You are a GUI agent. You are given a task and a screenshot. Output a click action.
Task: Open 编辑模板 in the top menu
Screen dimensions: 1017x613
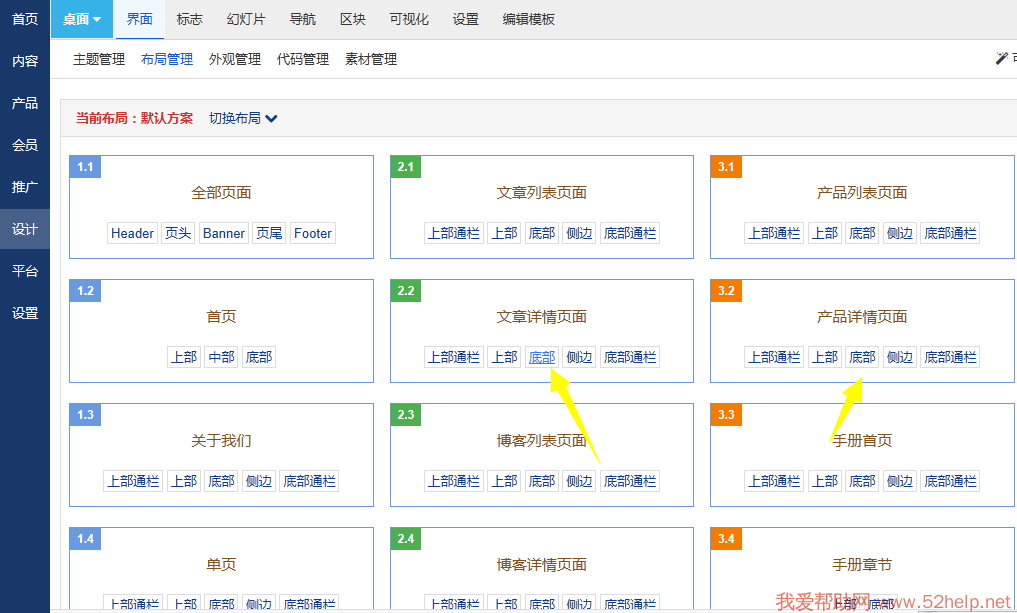pyautogui.click(x=528, y=20)
